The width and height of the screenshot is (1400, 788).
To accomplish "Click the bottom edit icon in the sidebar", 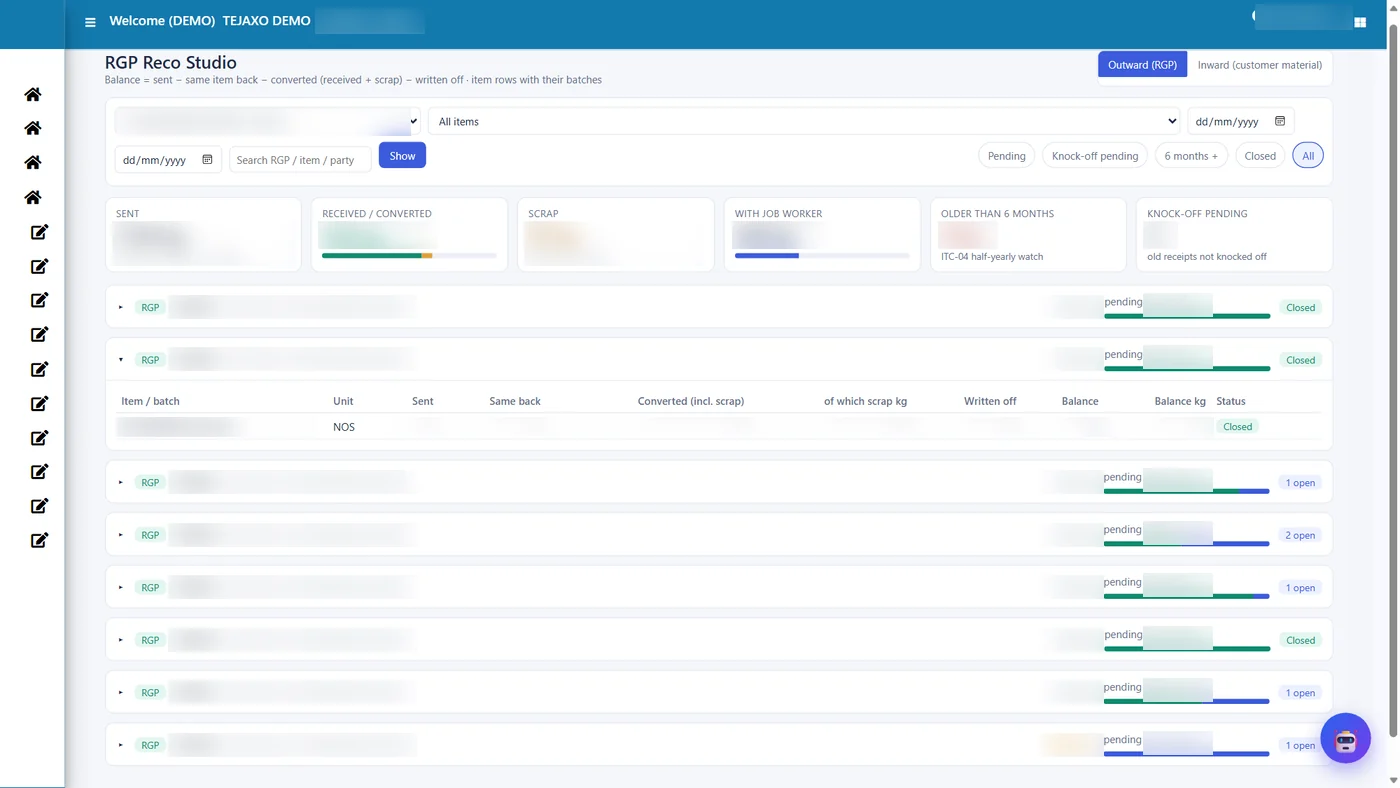I will [39, 540].
